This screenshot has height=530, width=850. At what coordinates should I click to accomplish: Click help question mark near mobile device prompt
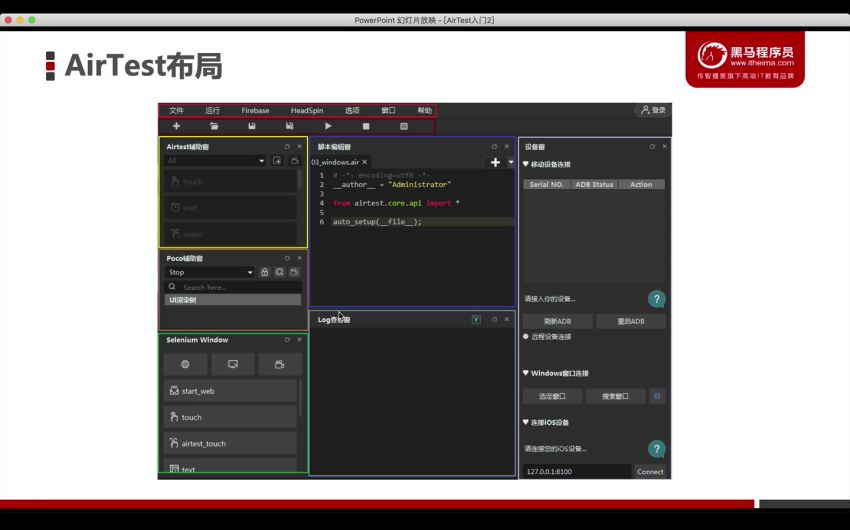pyautogui.click(x=656, y=299)
